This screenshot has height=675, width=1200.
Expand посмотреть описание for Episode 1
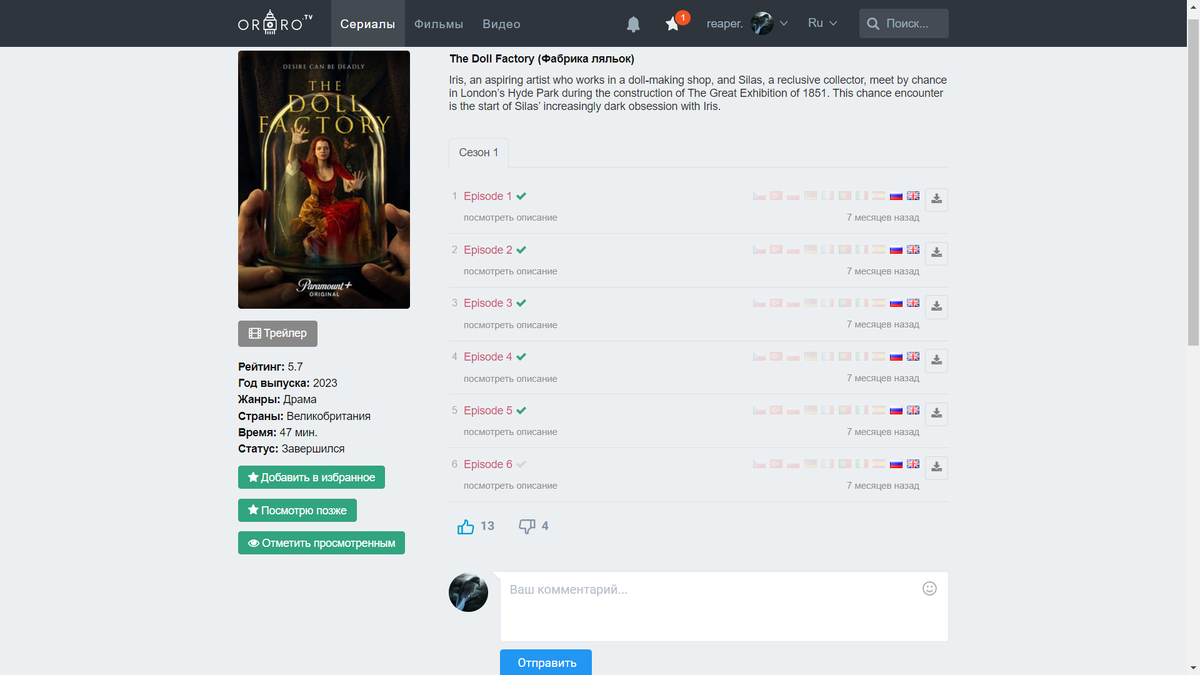(x=510, y=217)
